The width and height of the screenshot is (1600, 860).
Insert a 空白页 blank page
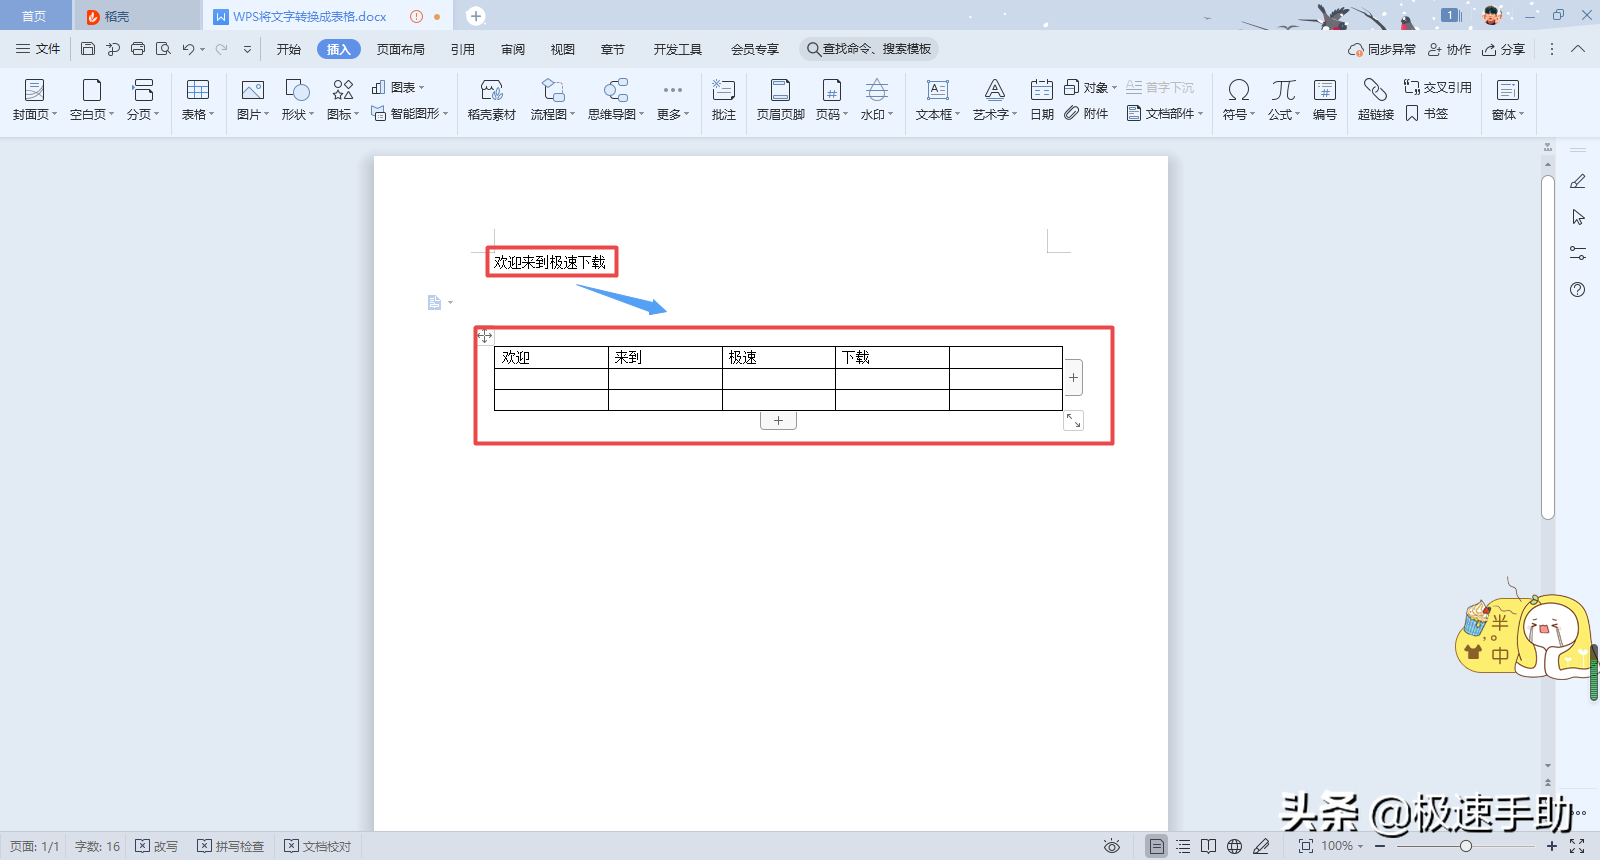(91, 100)
